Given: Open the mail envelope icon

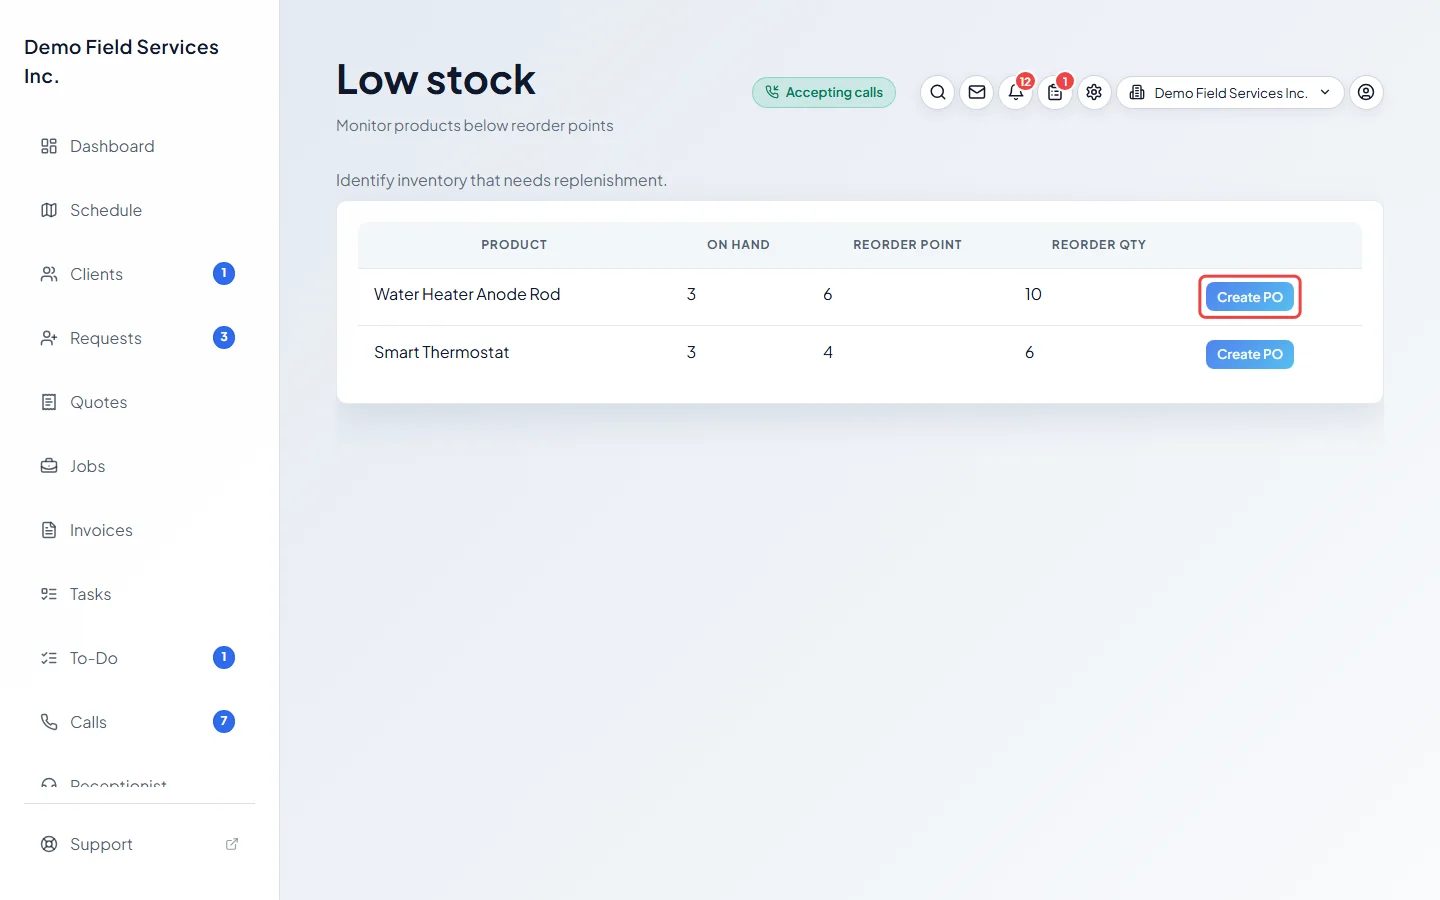Looking at the screenshot, I should [x=977, y=92].
